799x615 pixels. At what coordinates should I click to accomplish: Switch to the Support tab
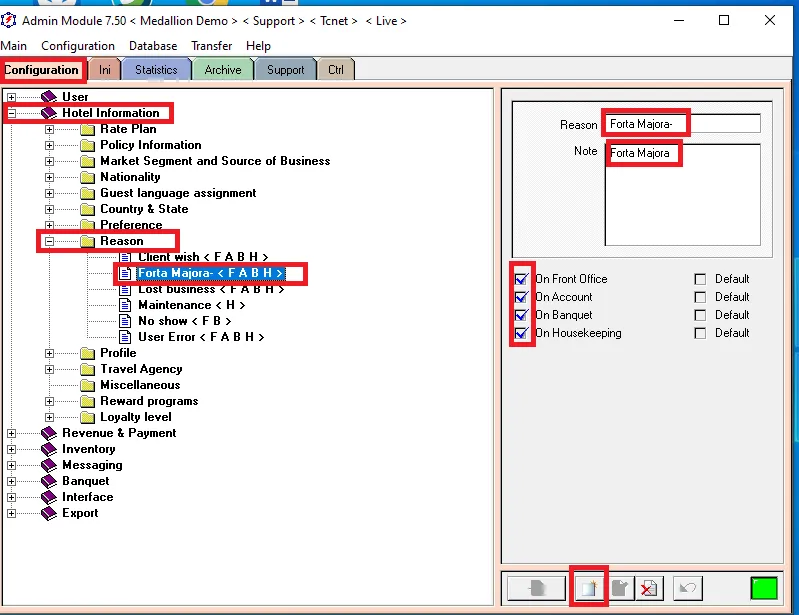click(285, 70)
